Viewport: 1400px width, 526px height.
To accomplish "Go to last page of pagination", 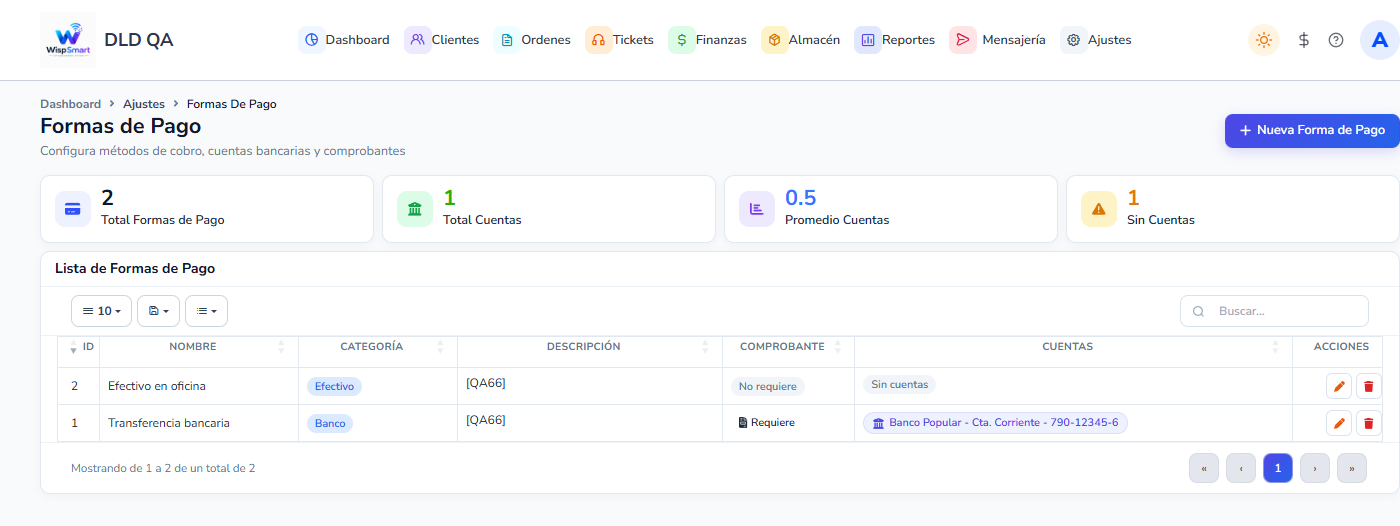I will 1352,468.
